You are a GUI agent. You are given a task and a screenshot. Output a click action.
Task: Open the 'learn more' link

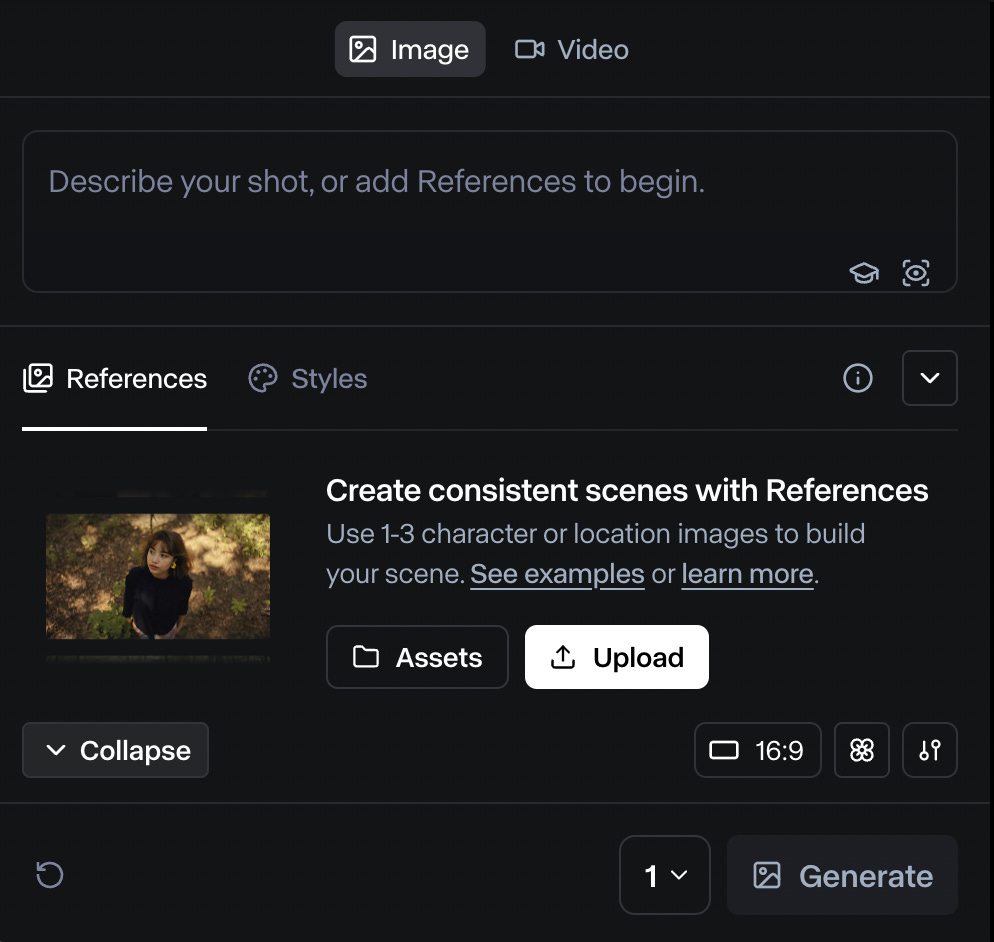pyautogui.click(x=747, y=574)
